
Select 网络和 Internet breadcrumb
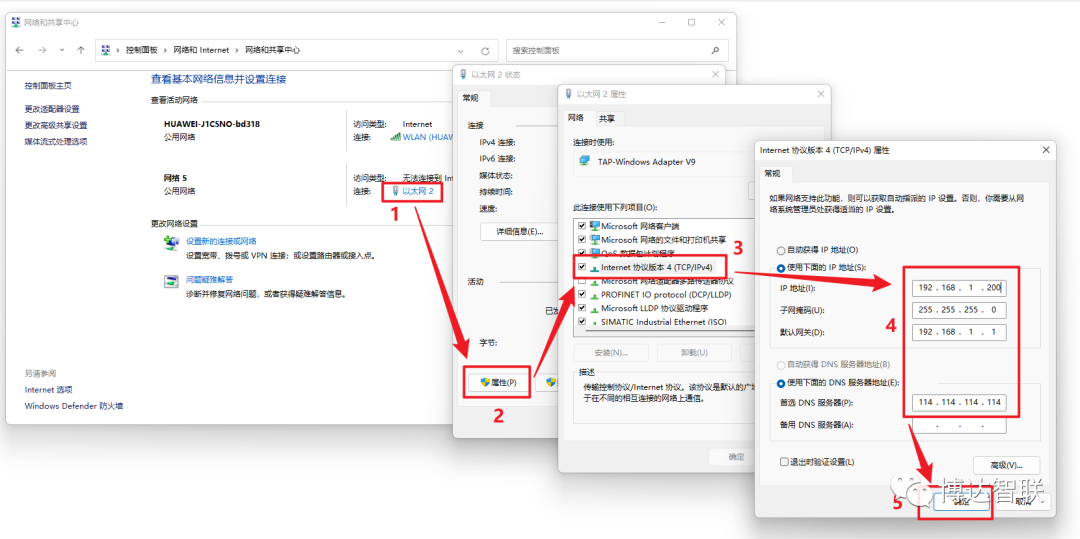coord(200,50)
